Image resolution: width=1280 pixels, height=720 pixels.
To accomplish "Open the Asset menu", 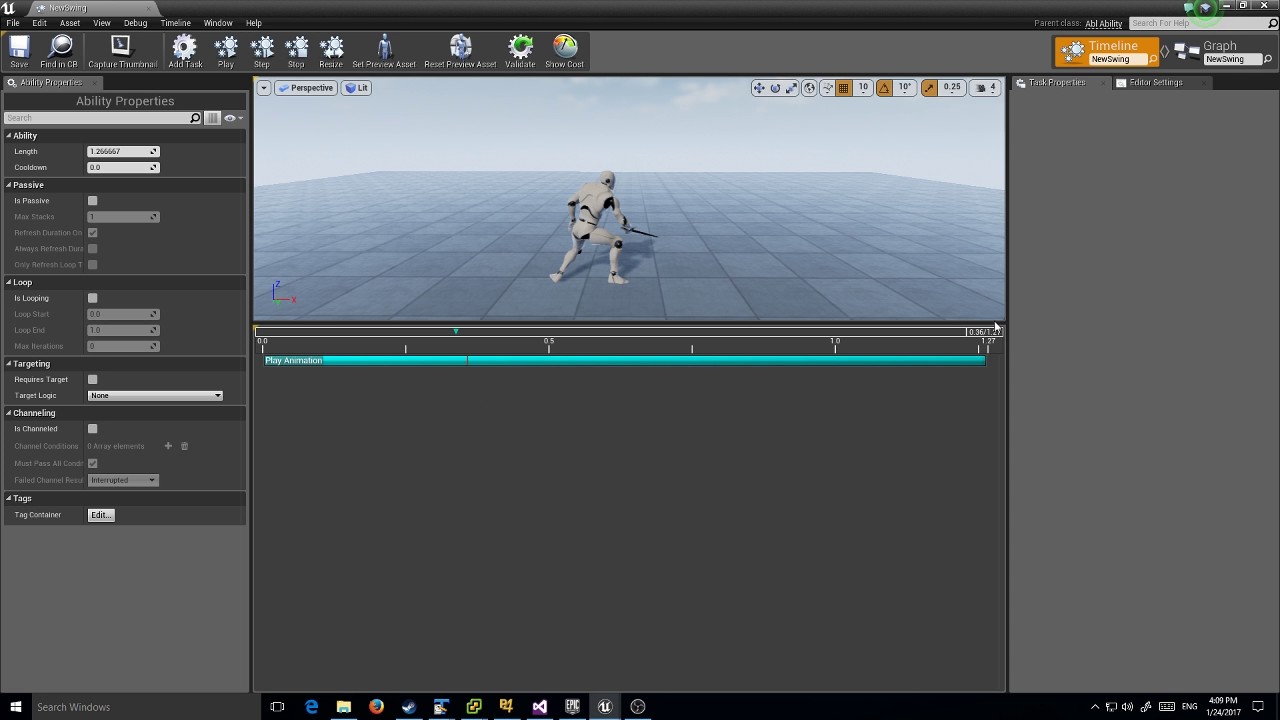I will point(70,23).
